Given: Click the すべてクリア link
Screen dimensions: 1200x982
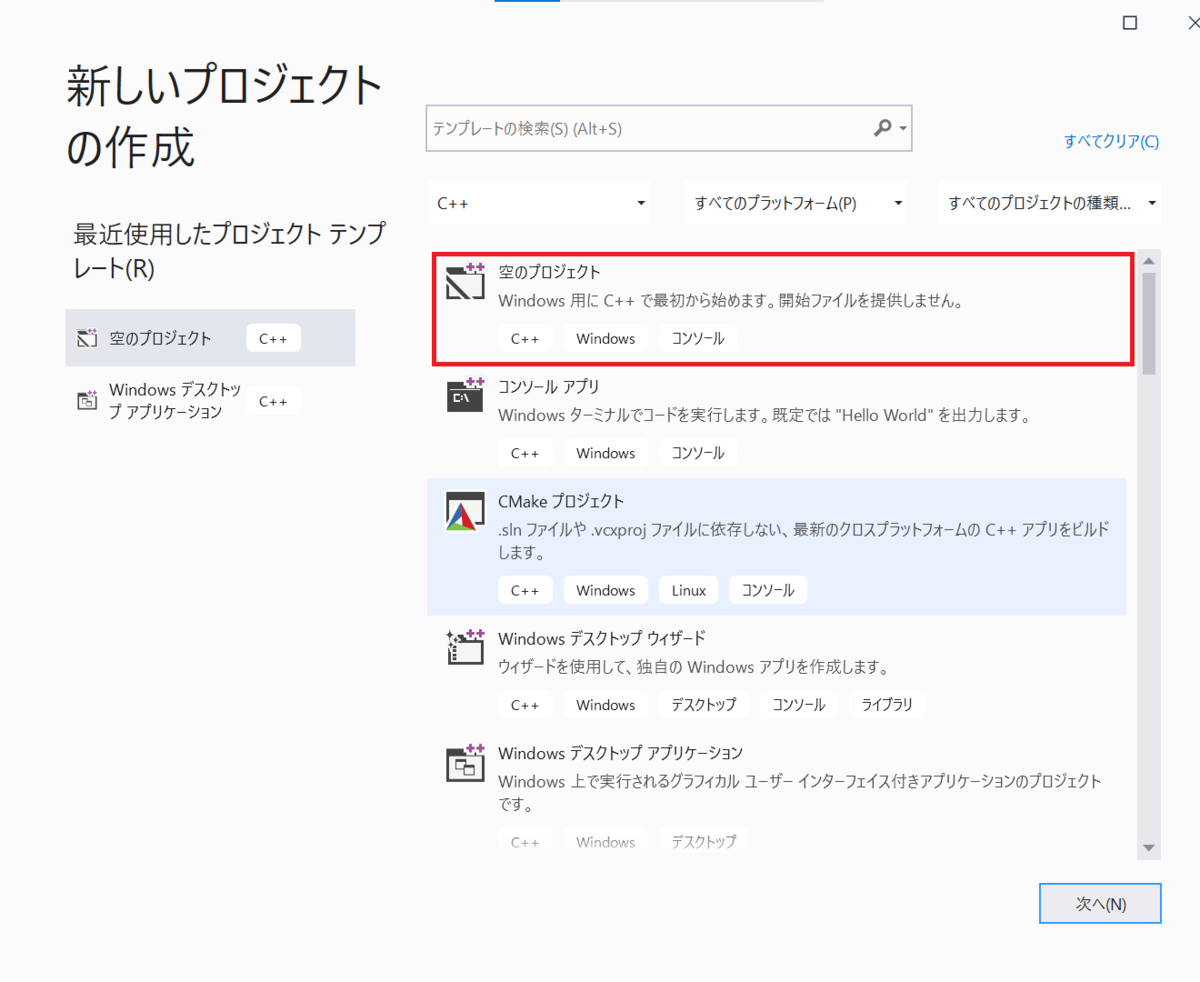Looking at the screenshot, I should (1111, 141).
